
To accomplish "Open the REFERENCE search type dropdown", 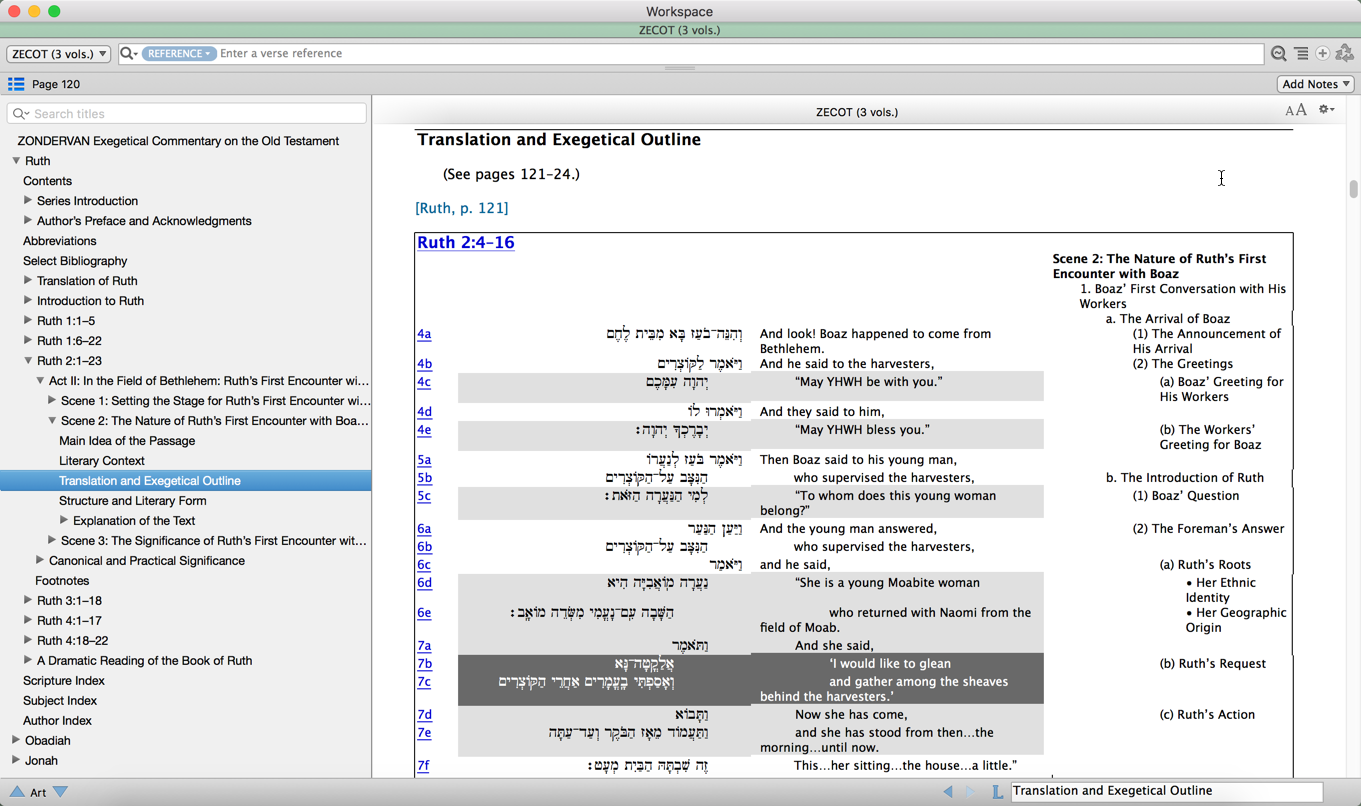I will click(178, 54).
